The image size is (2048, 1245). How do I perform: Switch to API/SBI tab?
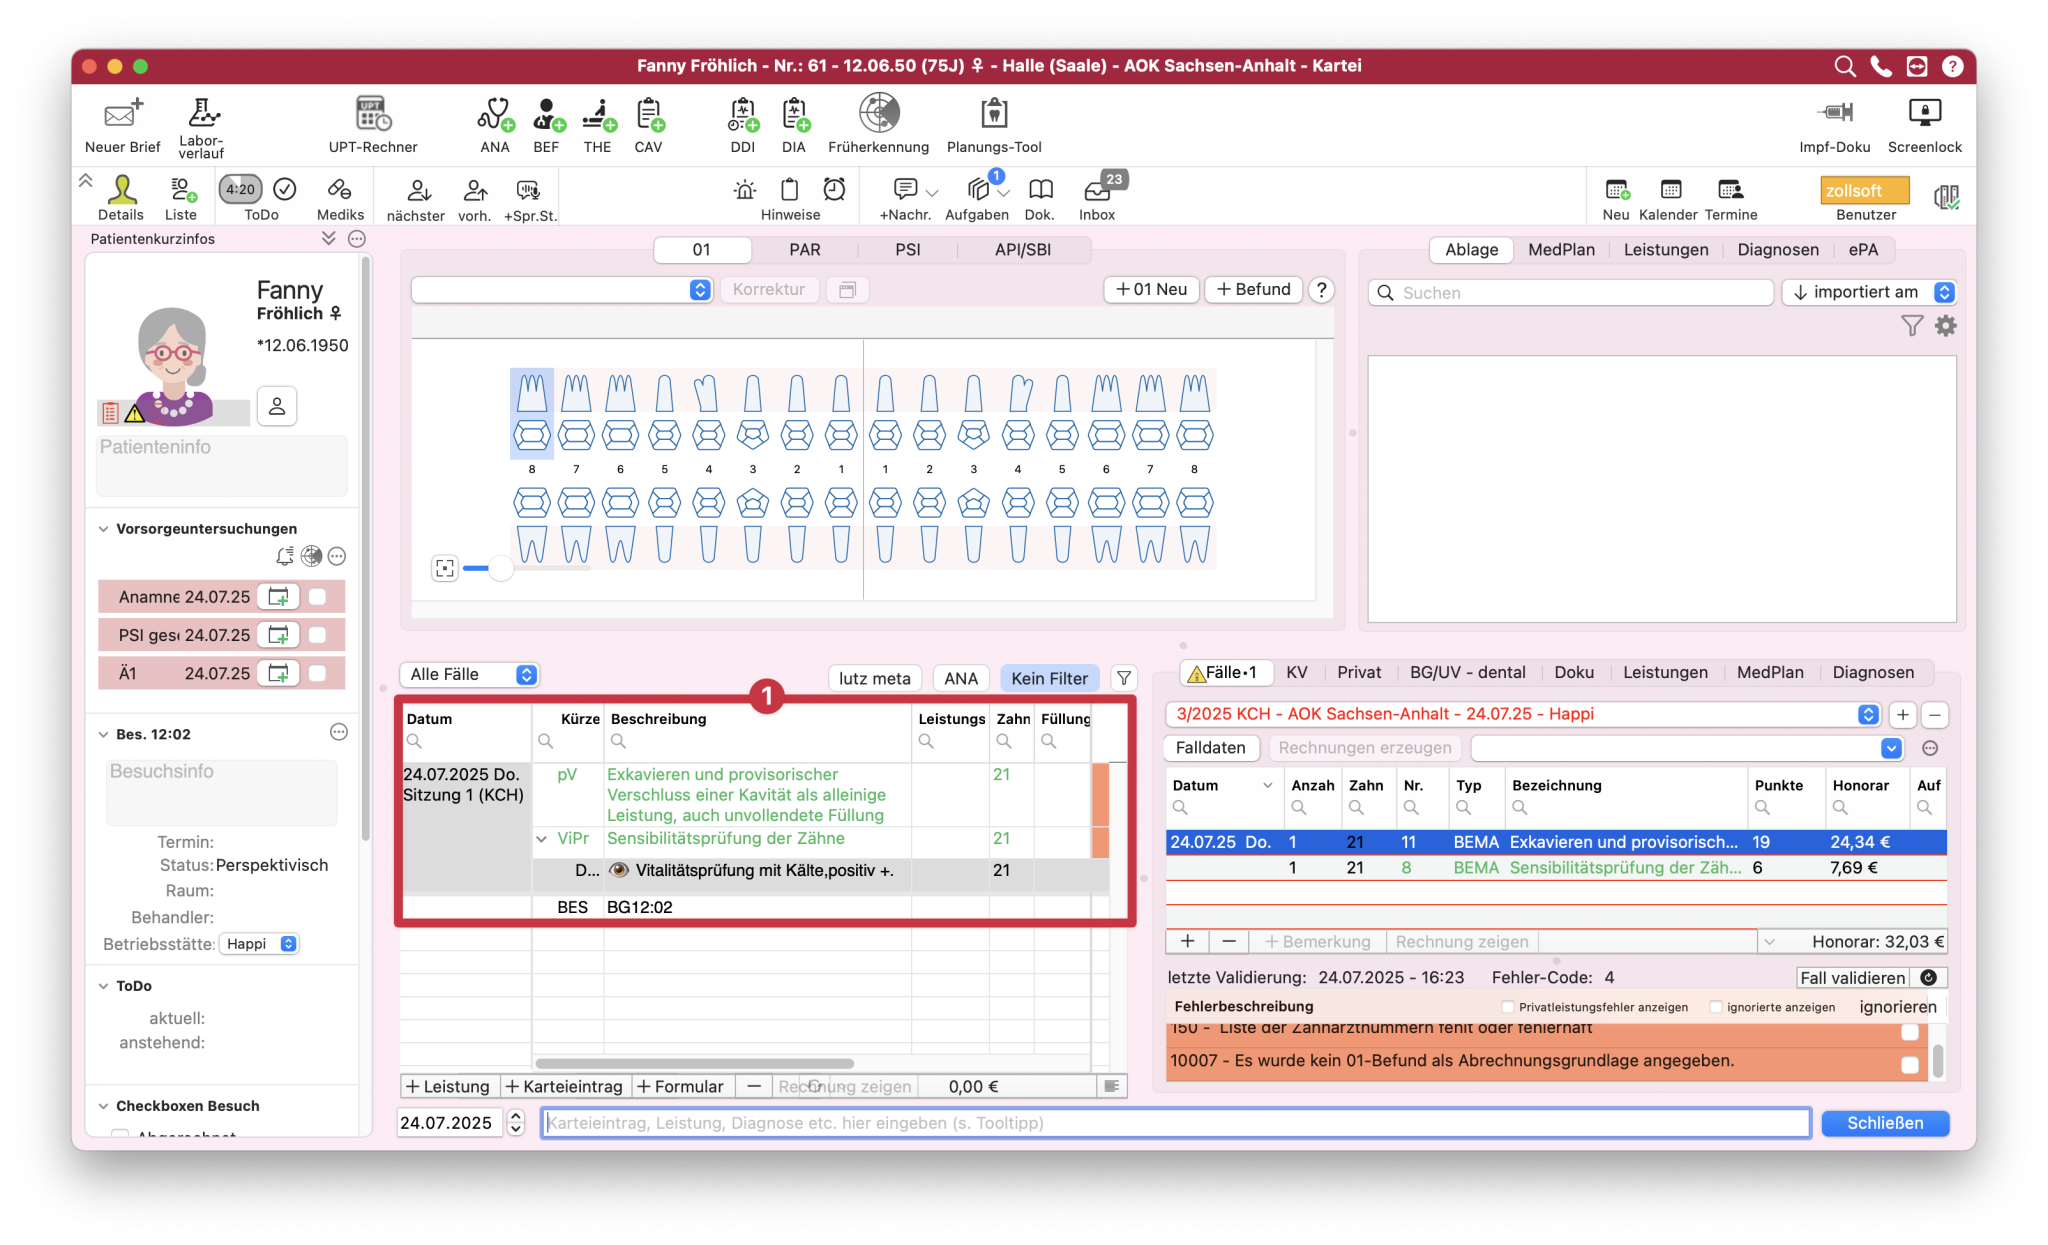pos(1023,250)
